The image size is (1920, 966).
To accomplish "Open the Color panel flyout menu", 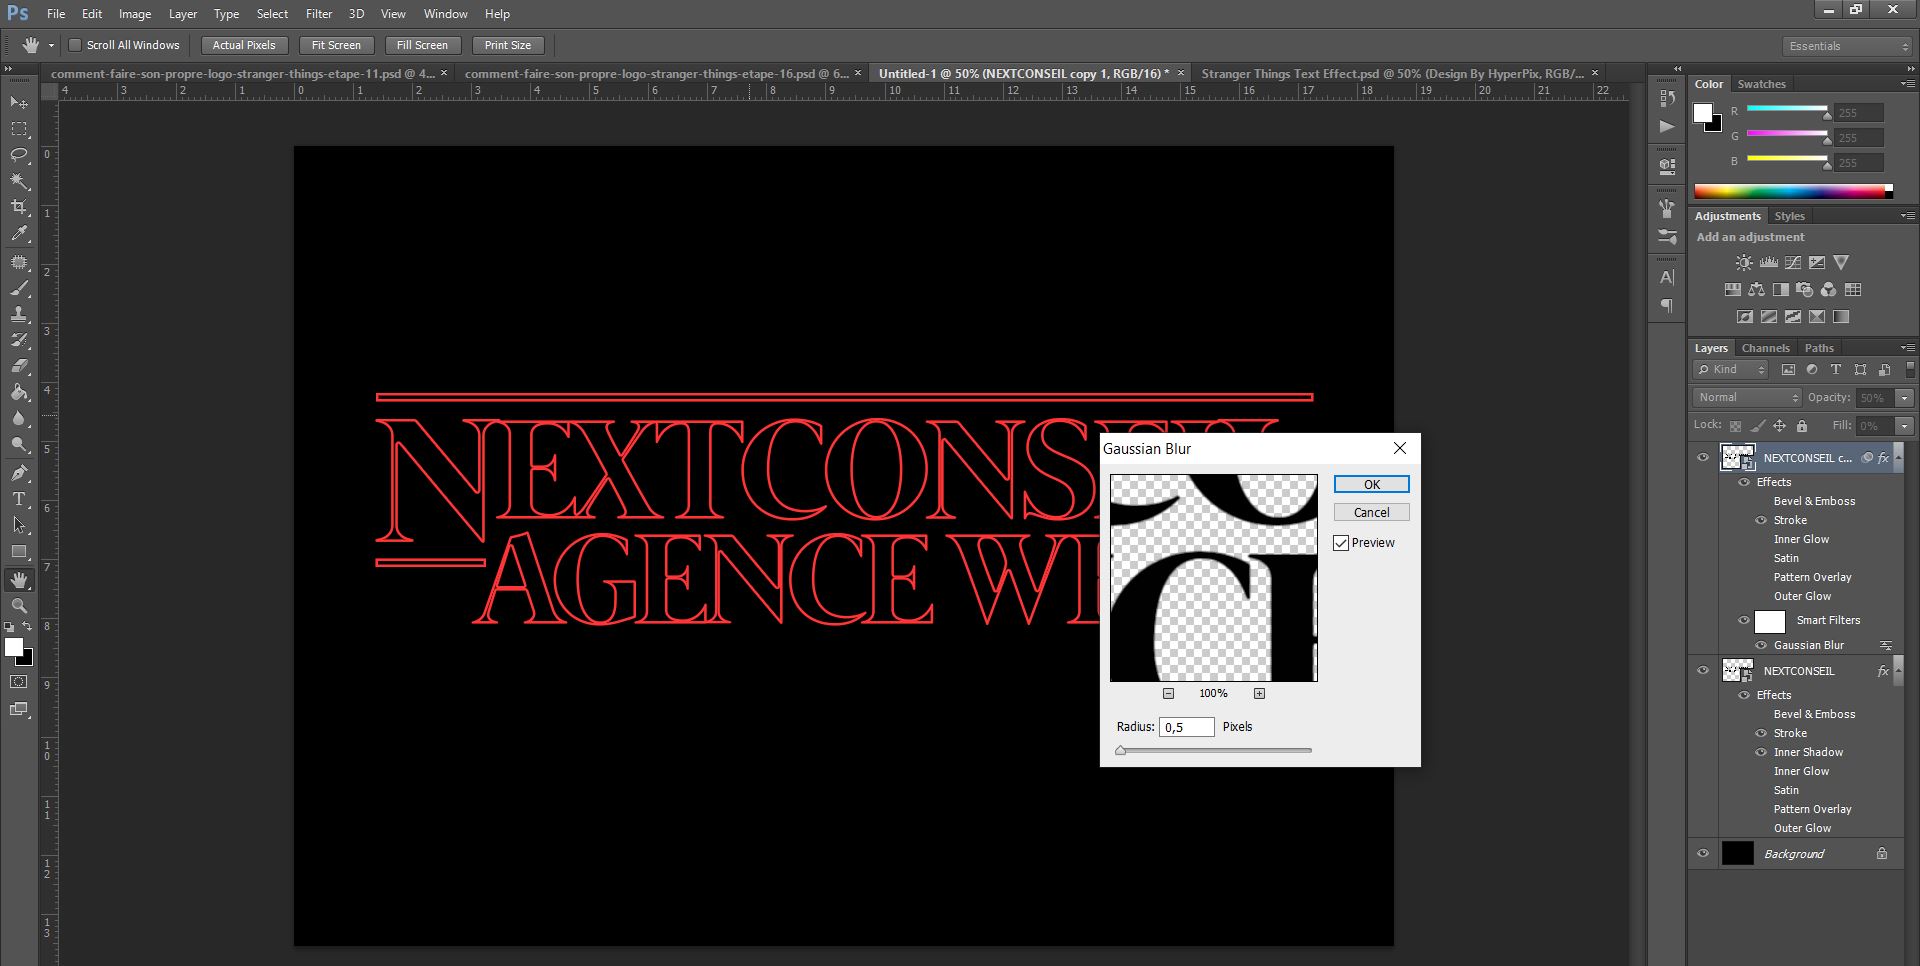I will click(1908, 84).
